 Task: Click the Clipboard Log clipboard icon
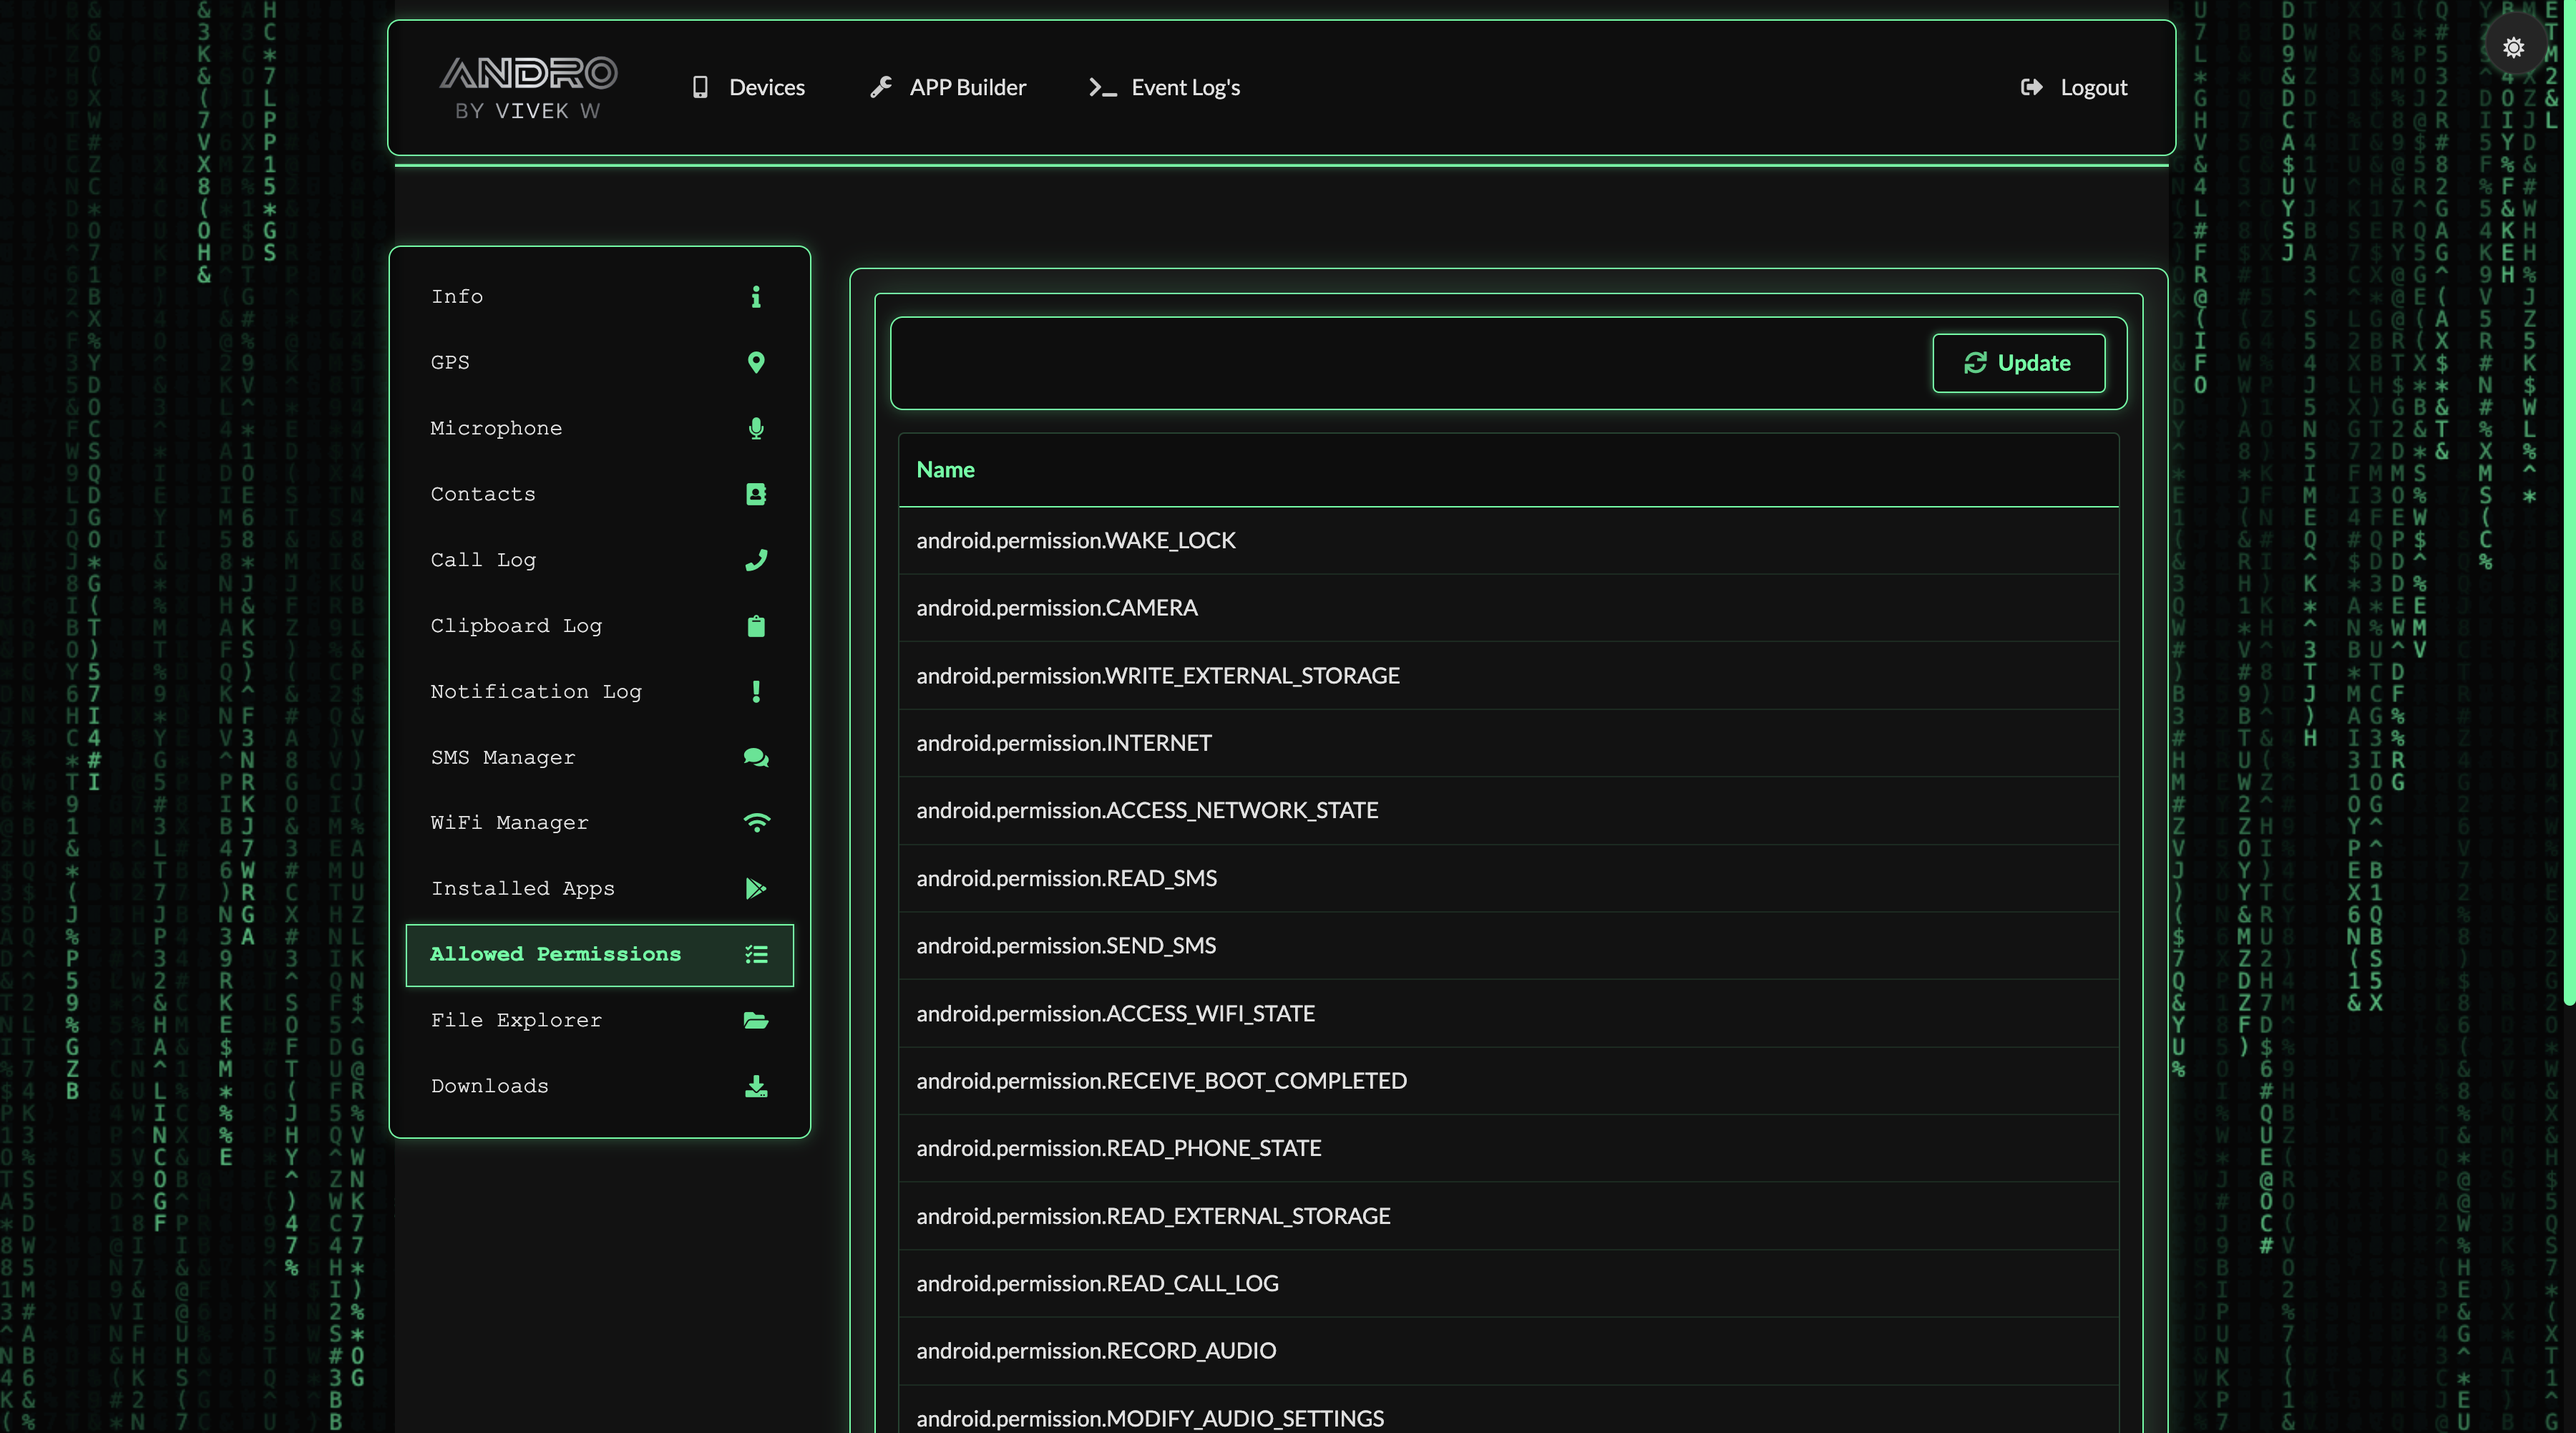757,626
